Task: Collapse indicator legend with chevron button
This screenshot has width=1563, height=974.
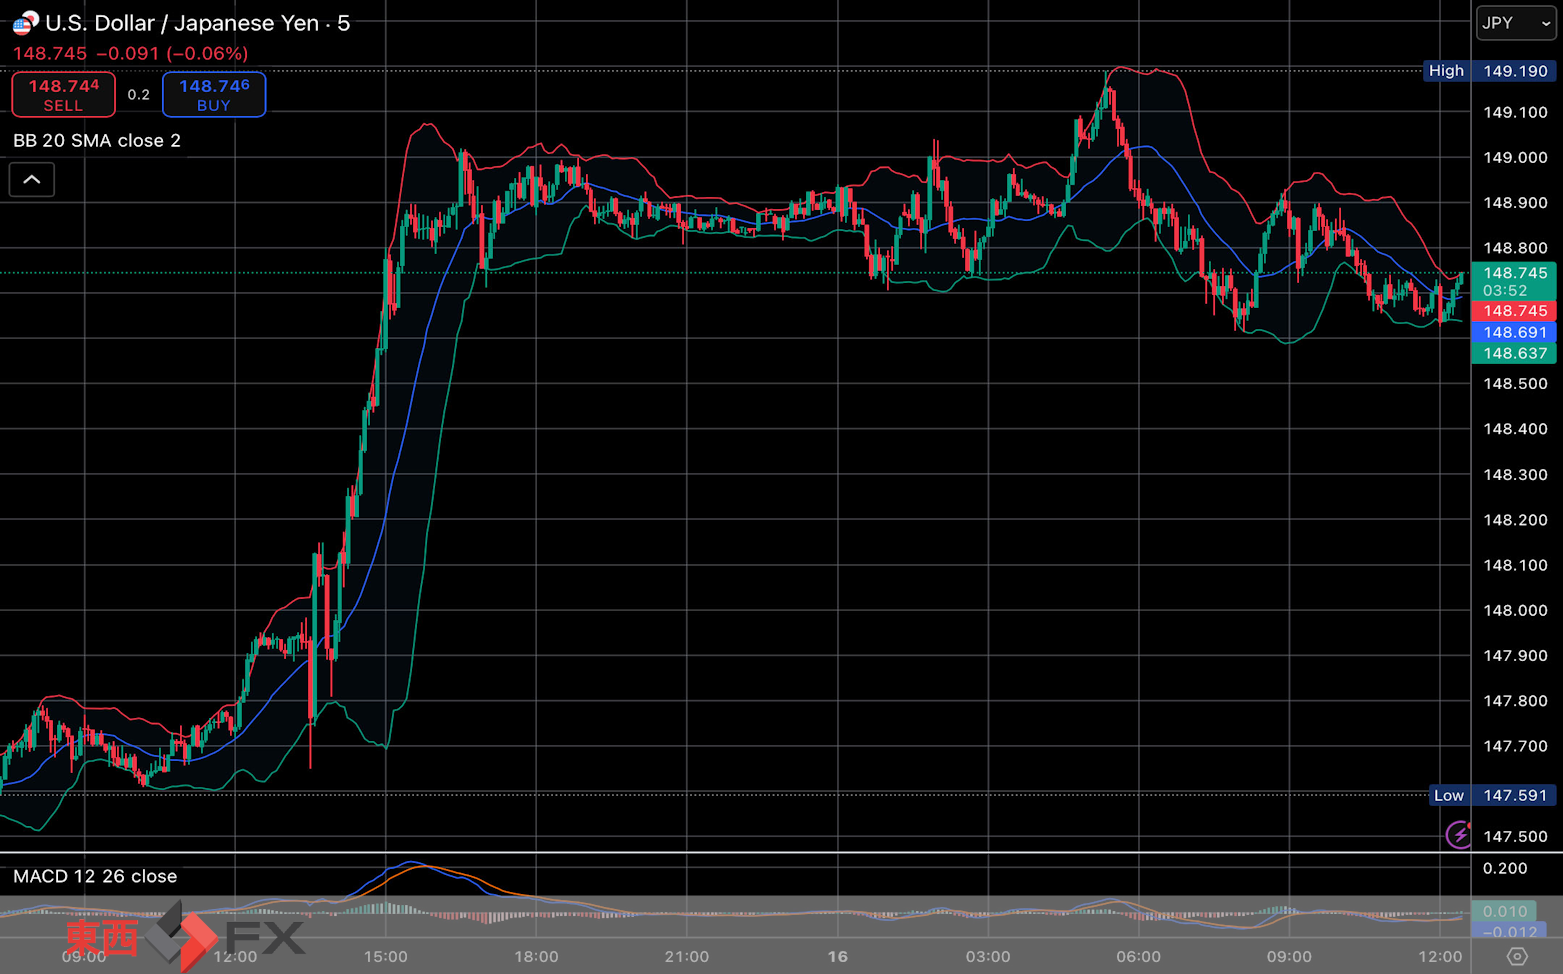Action: click(x=32, y=180)
